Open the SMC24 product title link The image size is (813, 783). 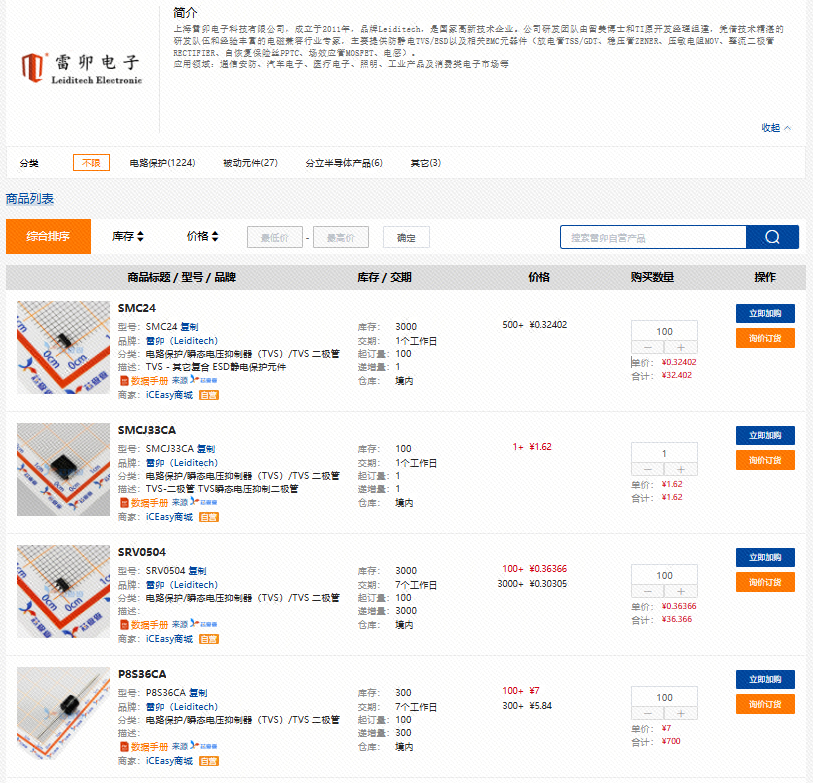click(137, 308)
